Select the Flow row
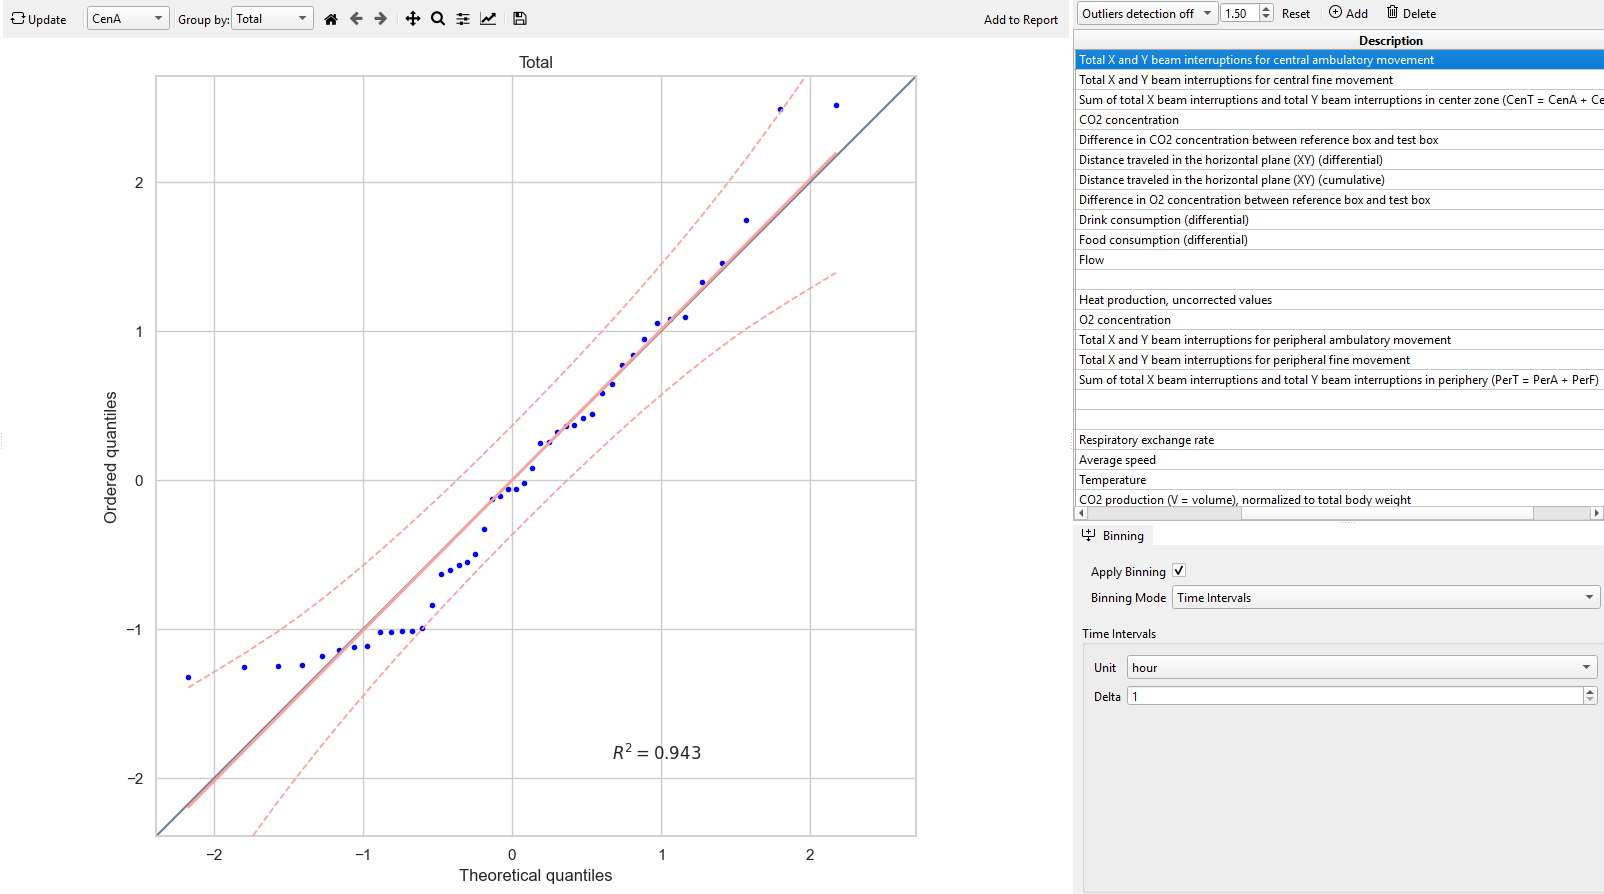 point(1339,260)
